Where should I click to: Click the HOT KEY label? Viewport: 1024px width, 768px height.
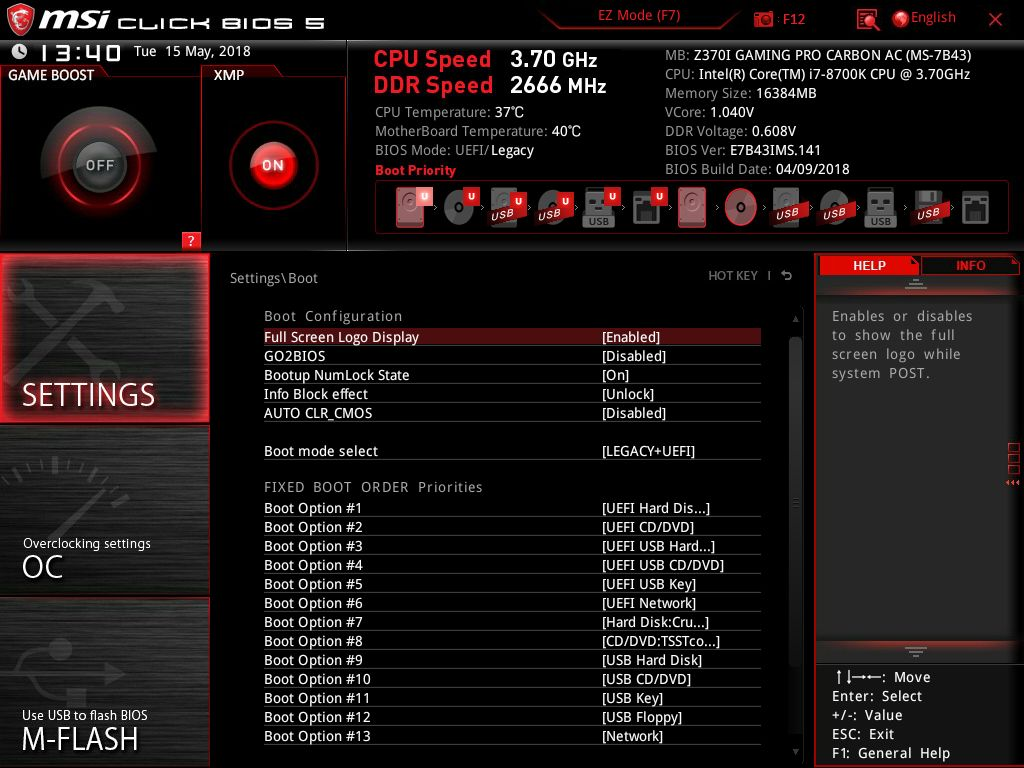point(733,276)
